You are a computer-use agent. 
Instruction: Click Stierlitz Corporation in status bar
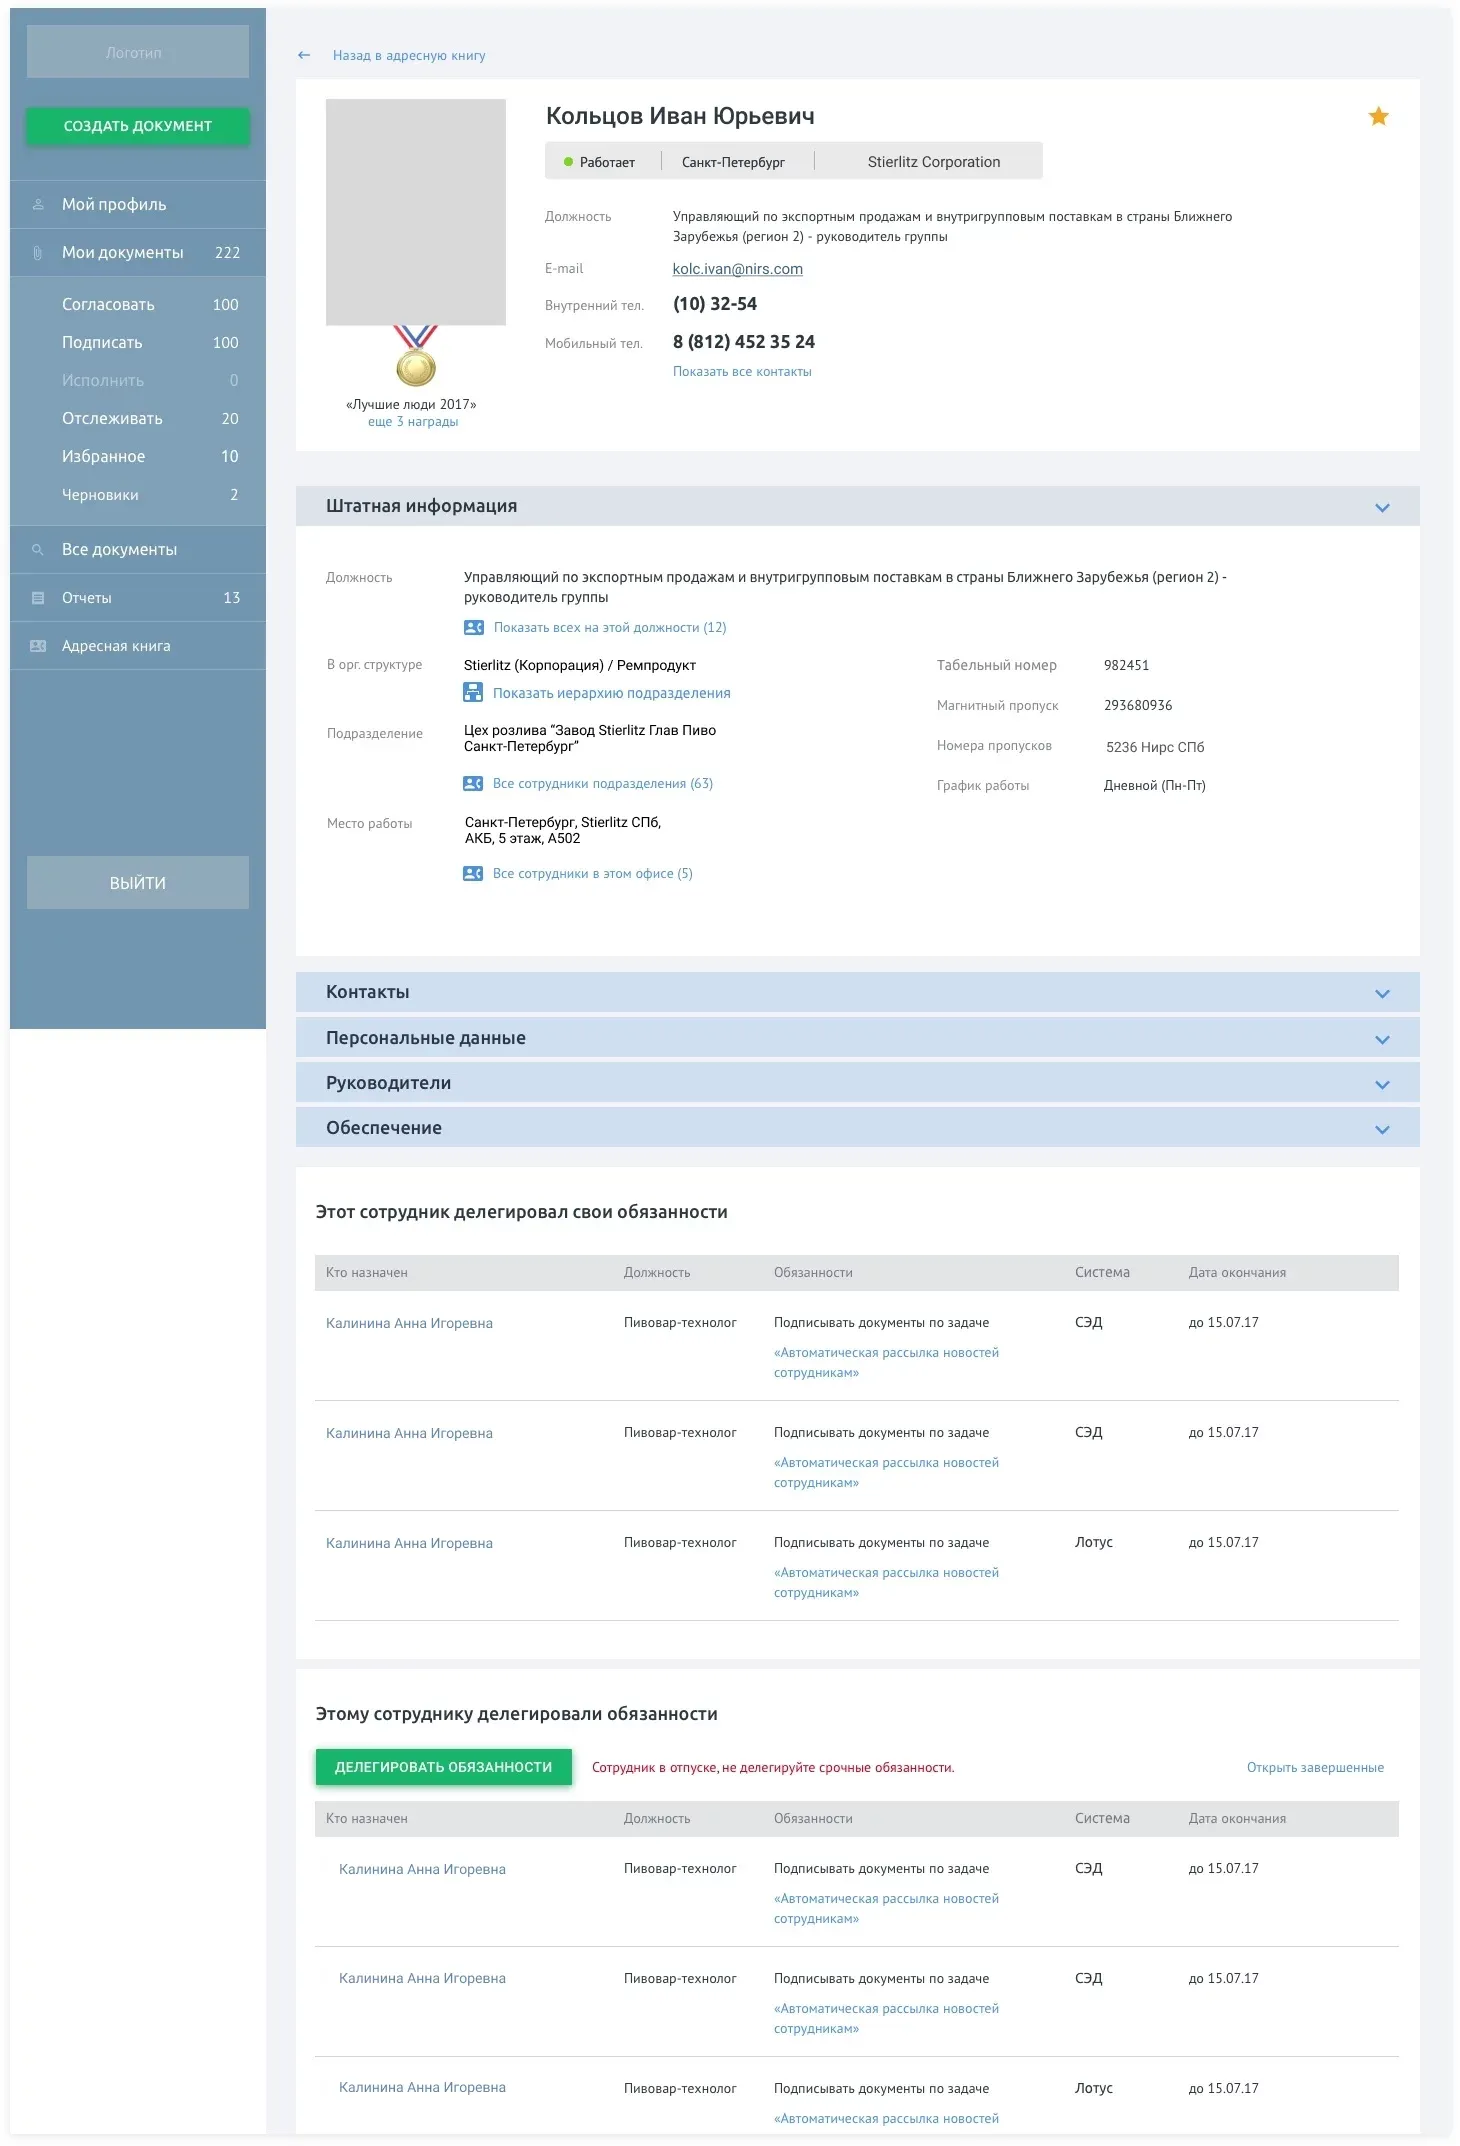(x=934, y=162)
